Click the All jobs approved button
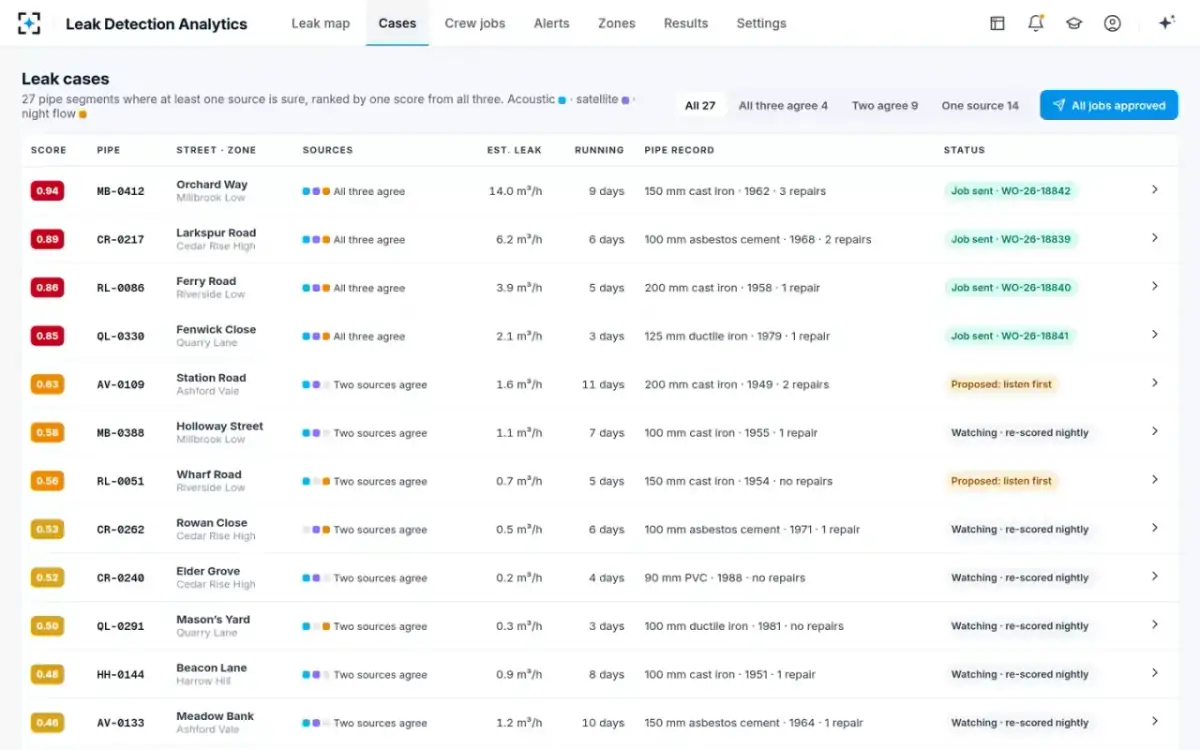Image resolution: width=1200 pixels, height=750 pixels. click(1109, 105)
